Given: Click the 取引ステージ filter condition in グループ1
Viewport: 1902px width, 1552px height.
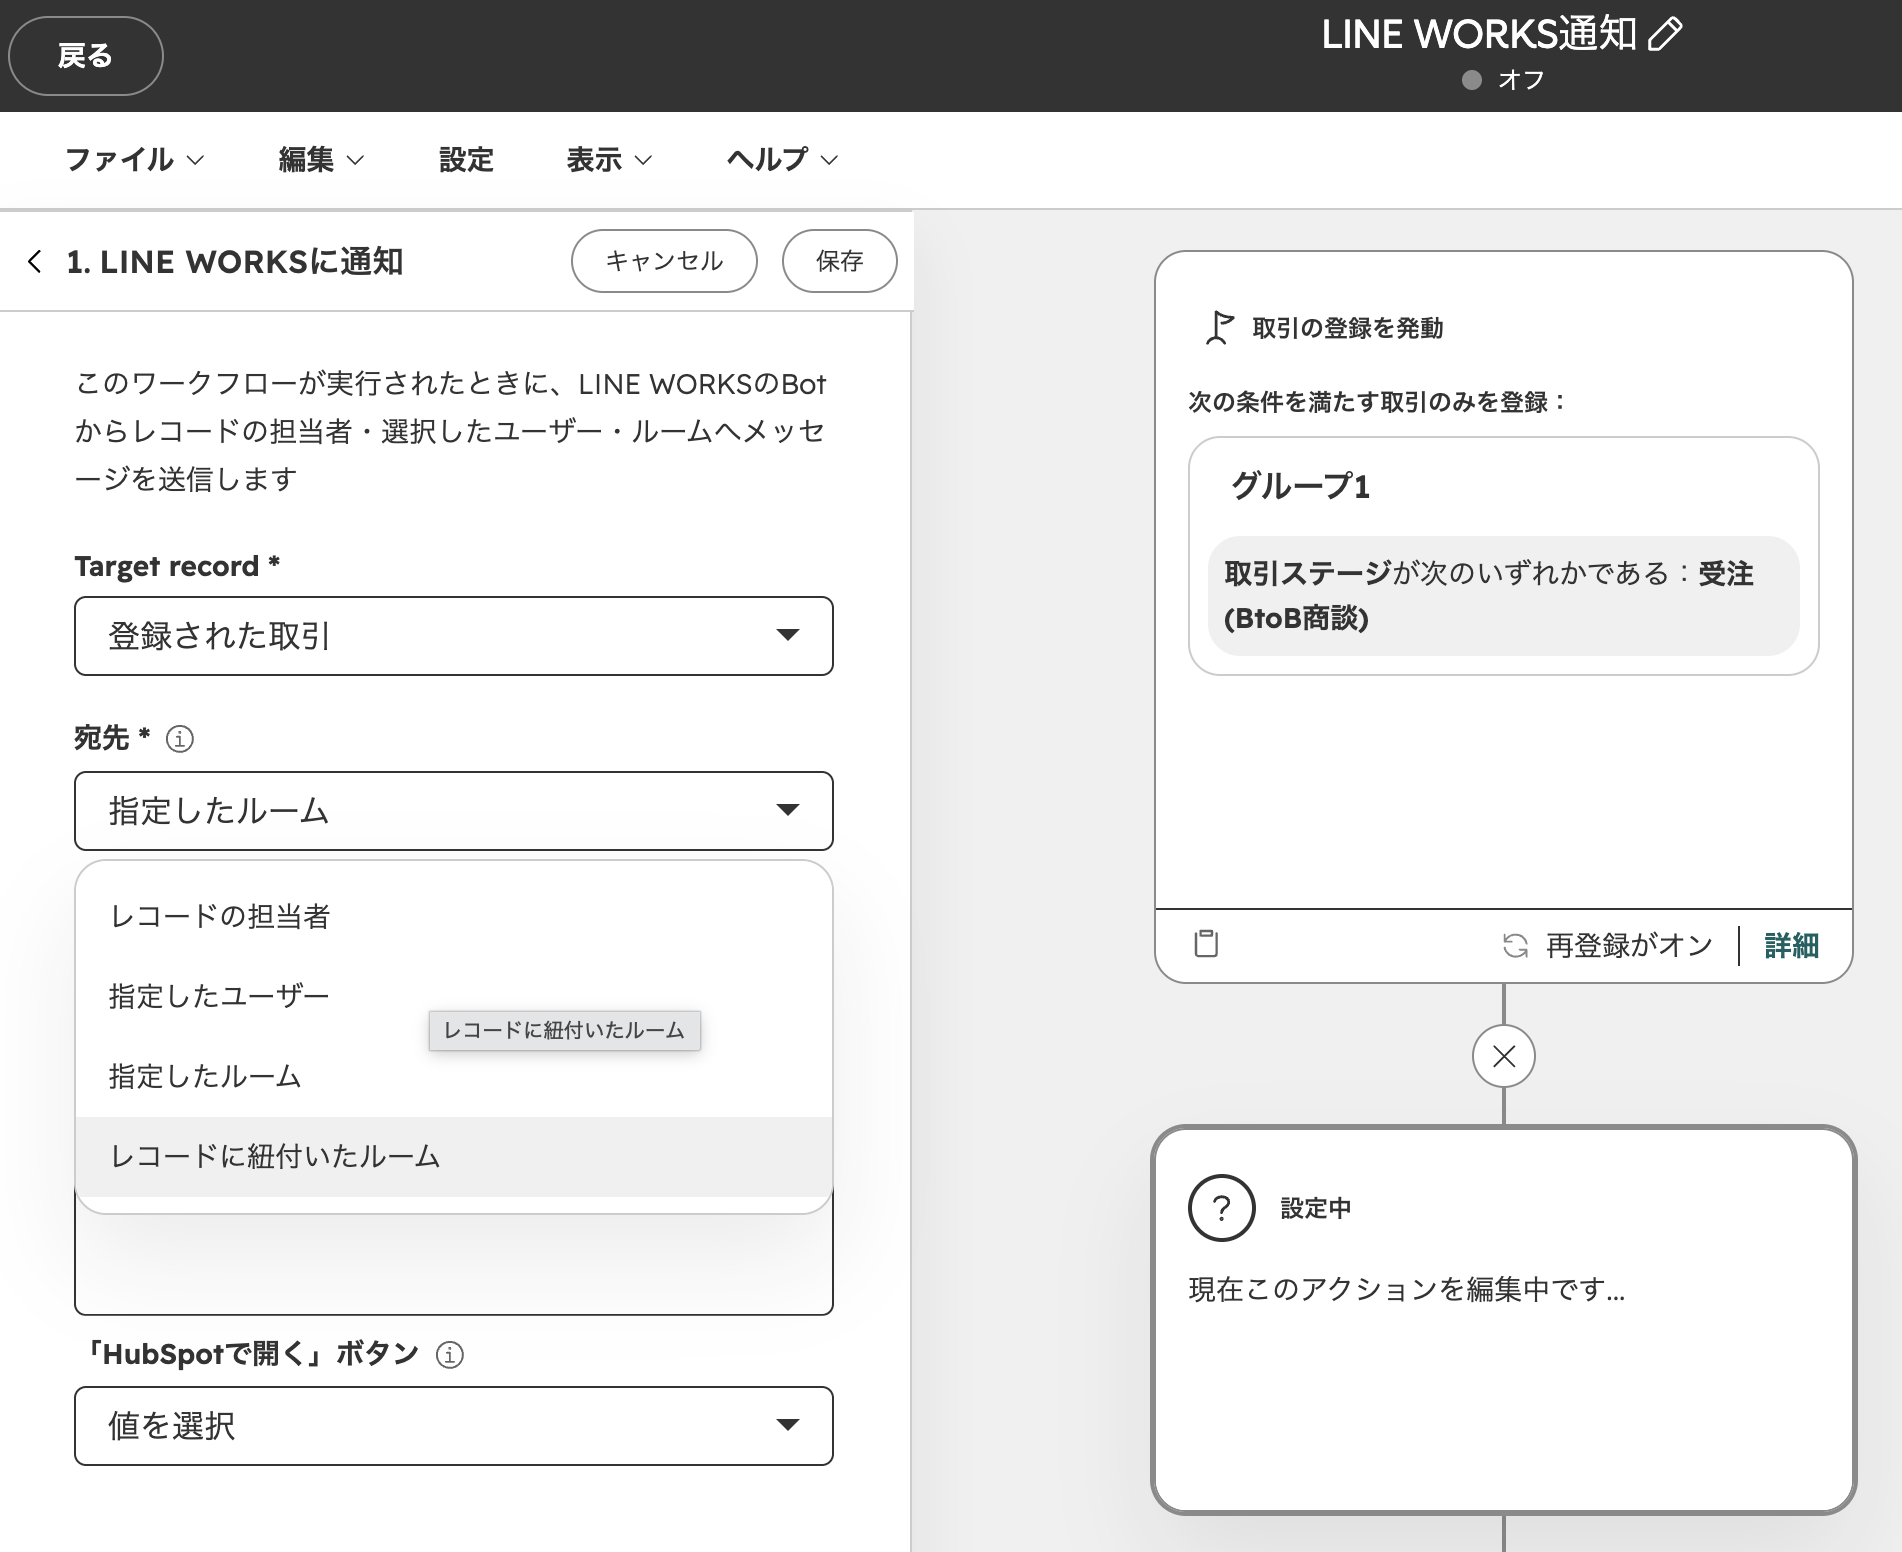Looking at the screenshot, I should (x=1504, y=596).
